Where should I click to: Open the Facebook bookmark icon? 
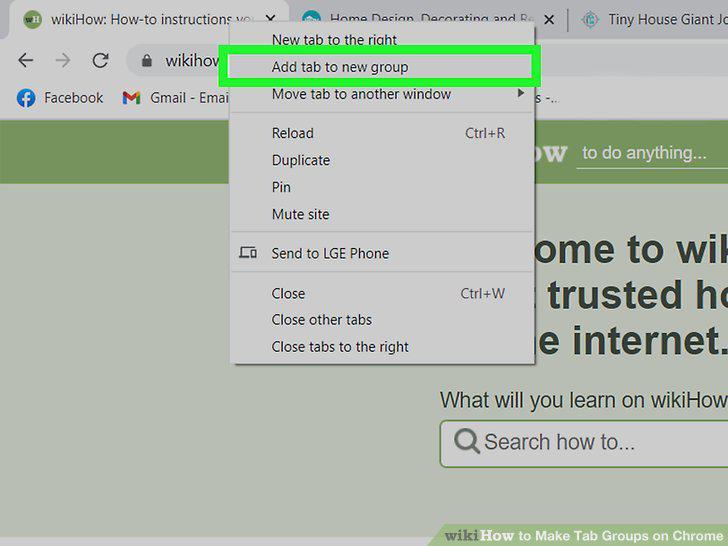point(26,98)
